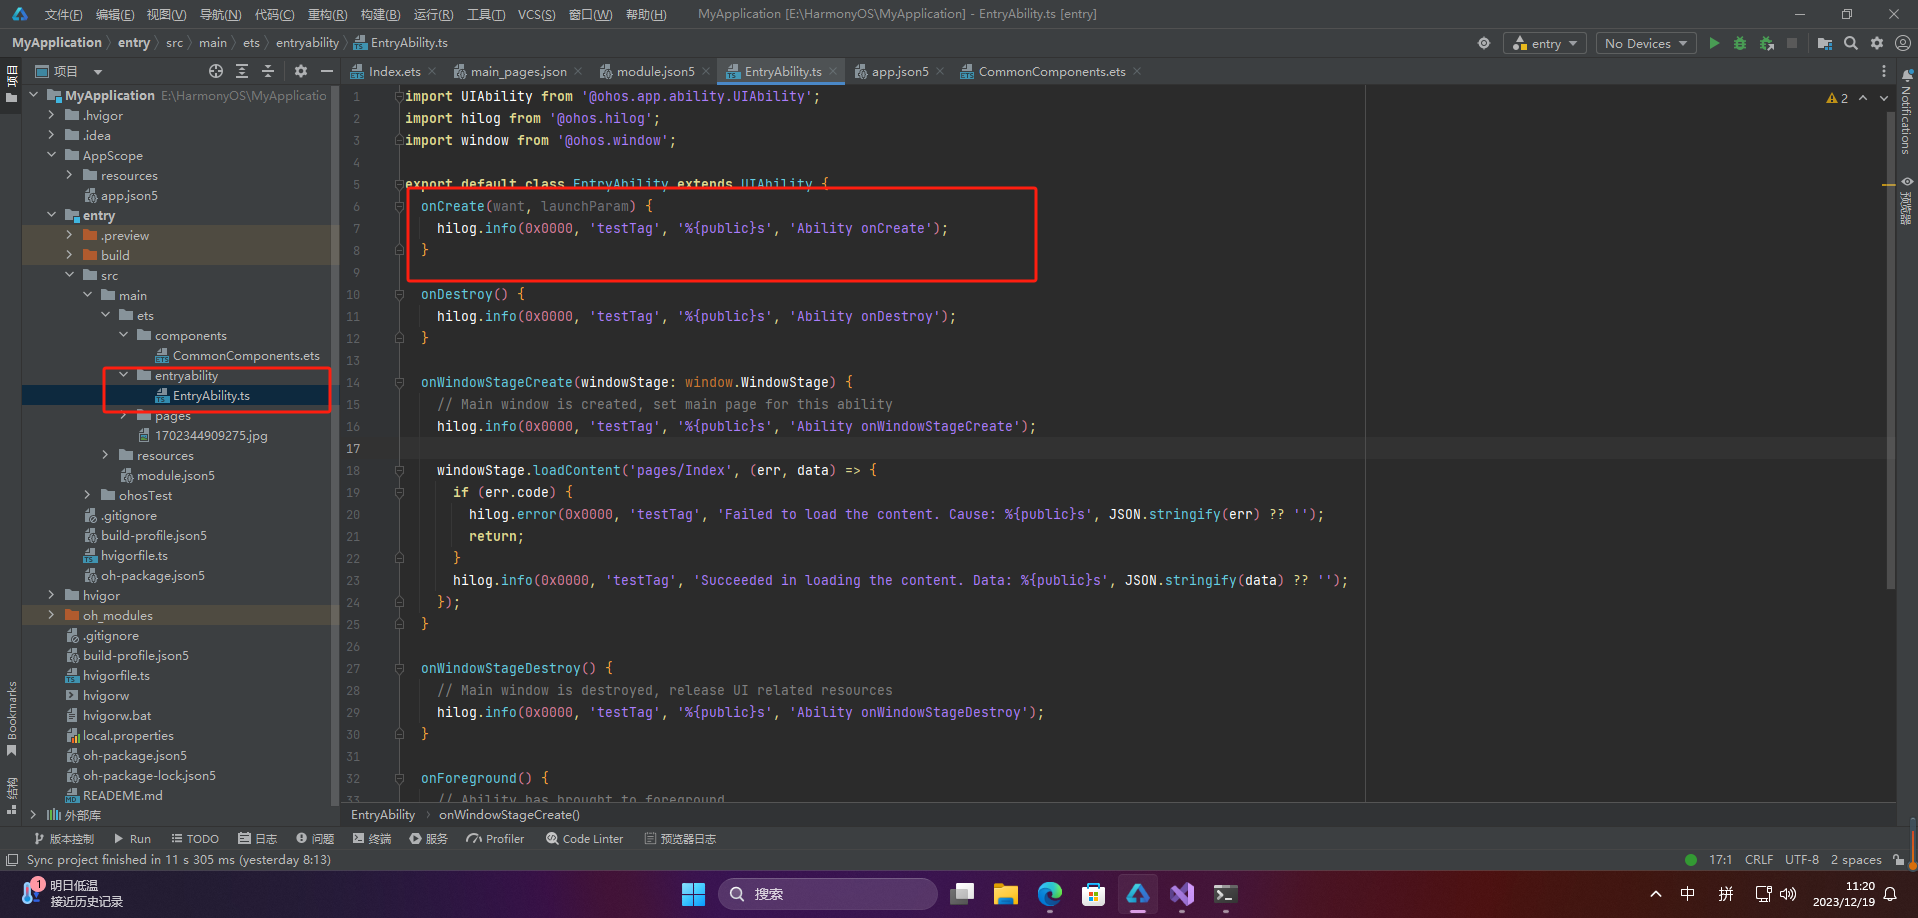Run the entry module with the green play button
The width and height of the screenshot is (1918, 918).
pyautogui.click(x=1714, y=43)
